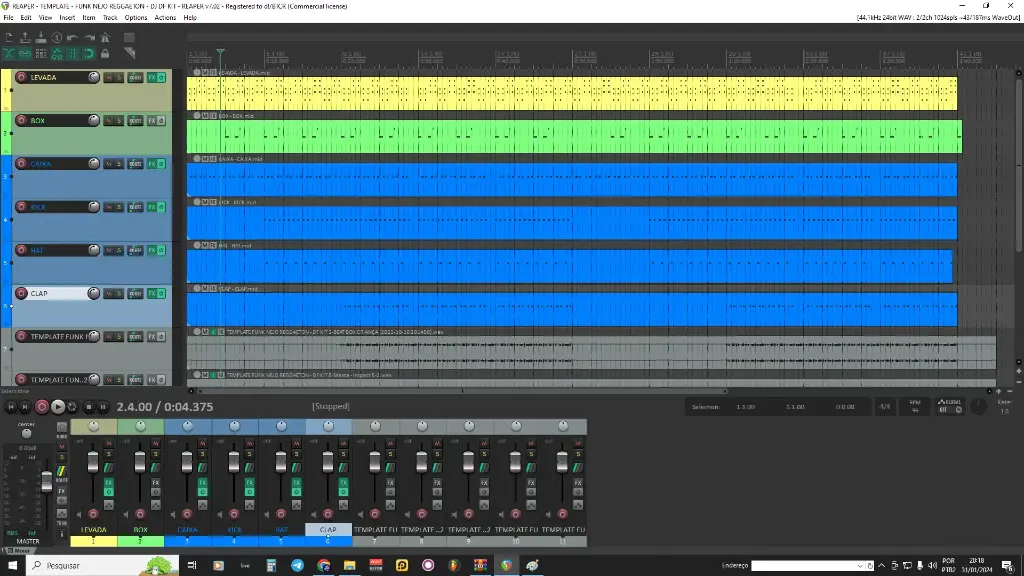
Task: Click the time signature field
Action: [x=885, y=406]
